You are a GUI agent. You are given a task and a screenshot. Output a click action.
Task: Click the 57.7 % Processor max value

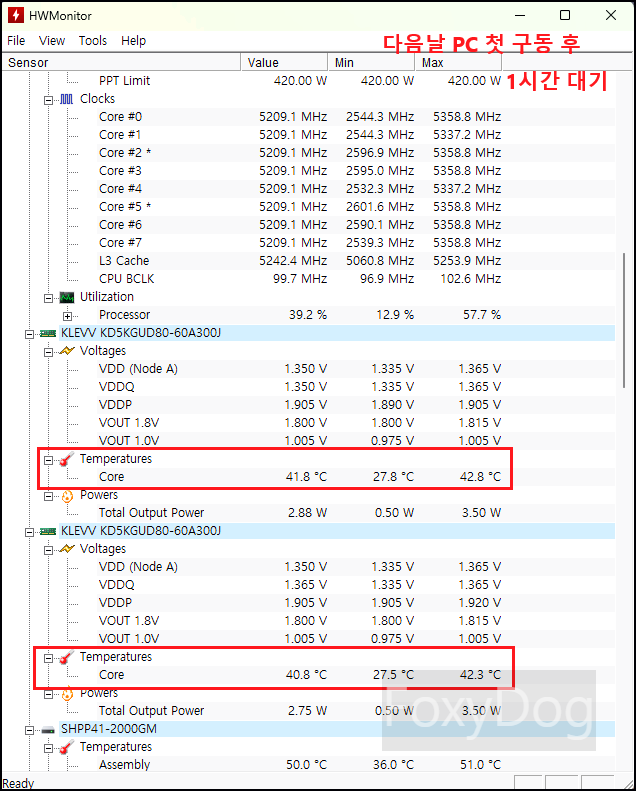click(482, 315)
